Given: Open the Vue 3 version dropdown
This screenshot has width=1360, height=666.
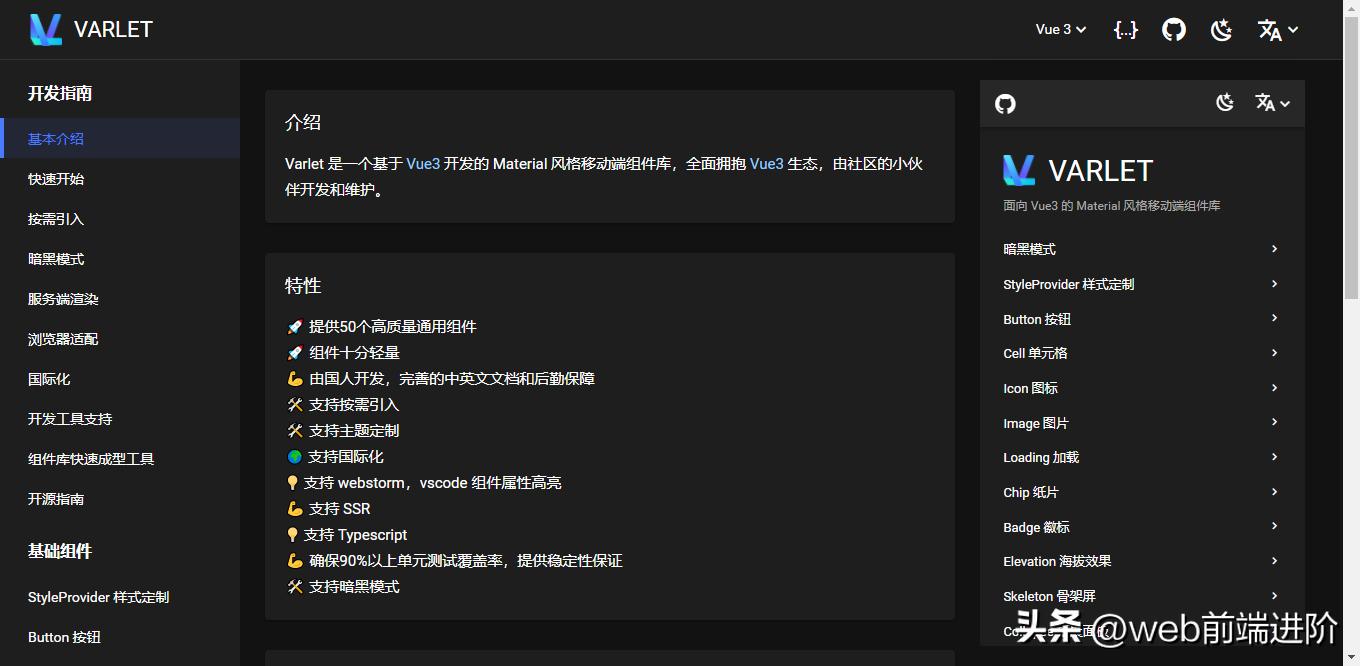Looking at the screenshot, I should pos(1060,29).
